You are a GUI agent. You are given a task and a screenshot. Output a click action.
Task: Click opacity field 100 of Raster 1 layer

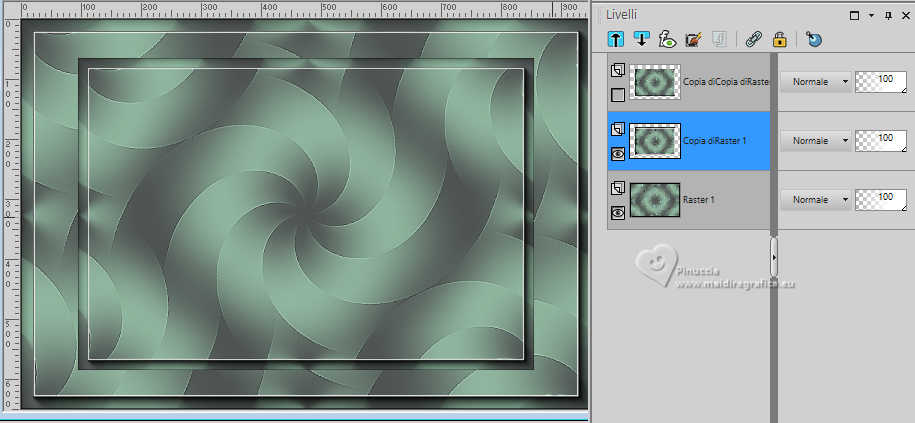[x=881, y=200]
